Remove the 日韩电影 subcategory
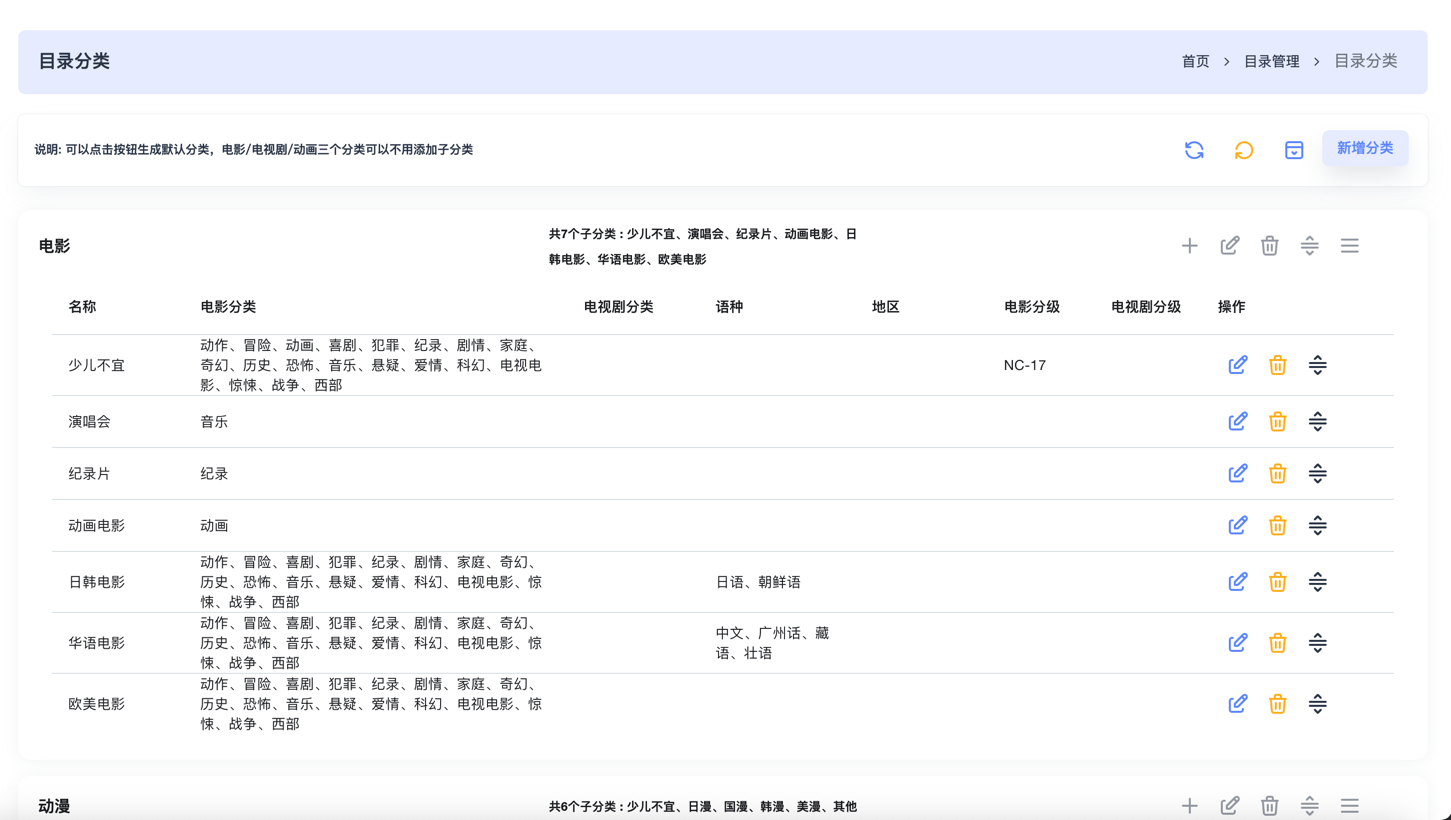Image resolution: width=1451 pixels, height=820 pixels. coord(1277,582)
